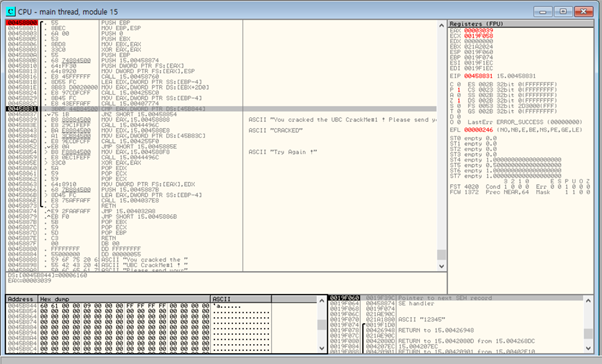Click the stack pane scroll-up arrow

pos(588,301)
